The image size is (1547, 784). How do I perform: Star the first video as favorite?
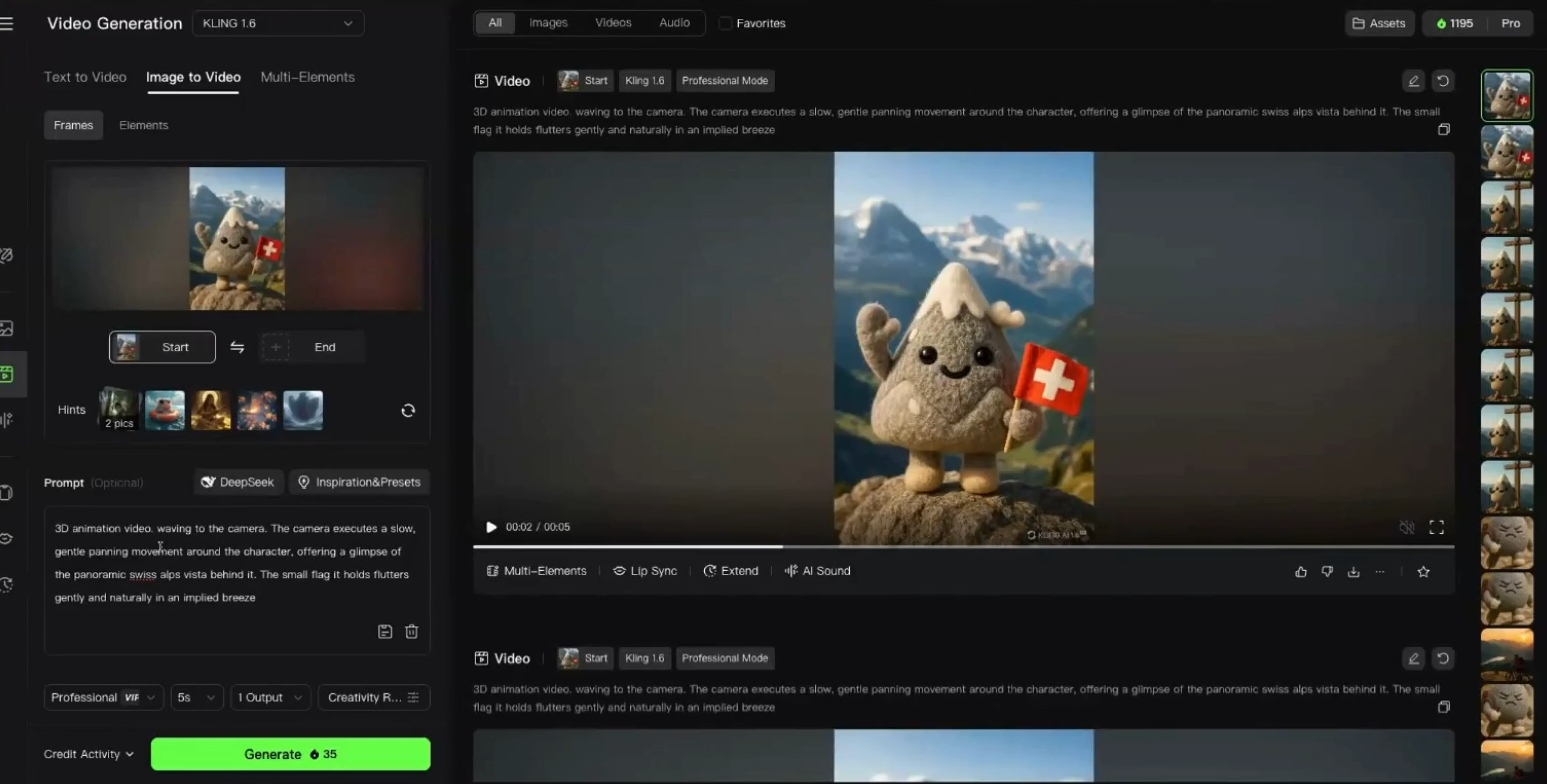pos(1423,571)
